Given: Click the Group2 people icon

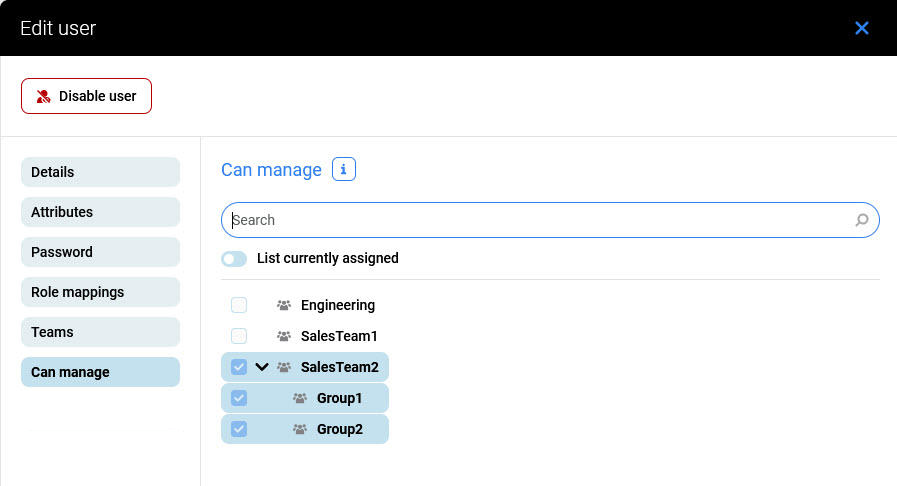Looking at the screenshot, I should point(300,429).
